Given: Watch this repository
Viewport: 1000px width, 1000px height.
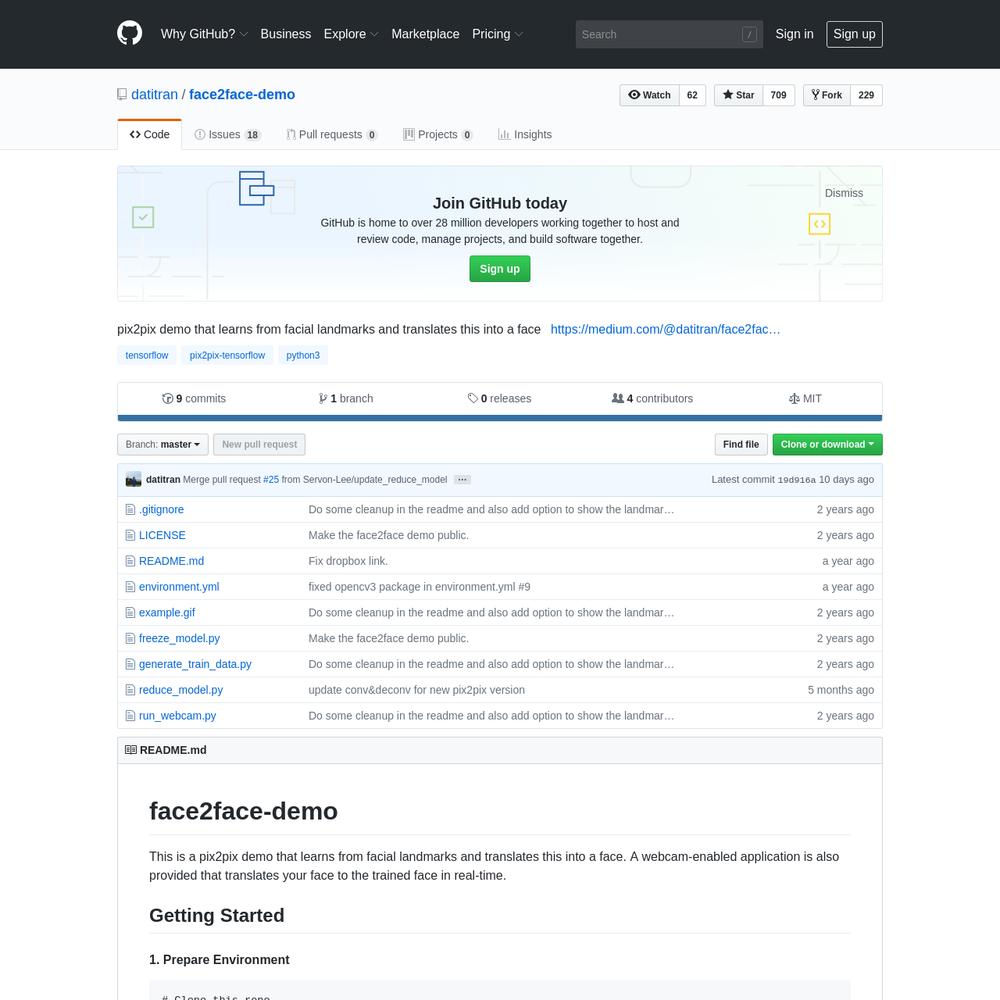Looking at the screenshot, I should [x=649, y=95].
